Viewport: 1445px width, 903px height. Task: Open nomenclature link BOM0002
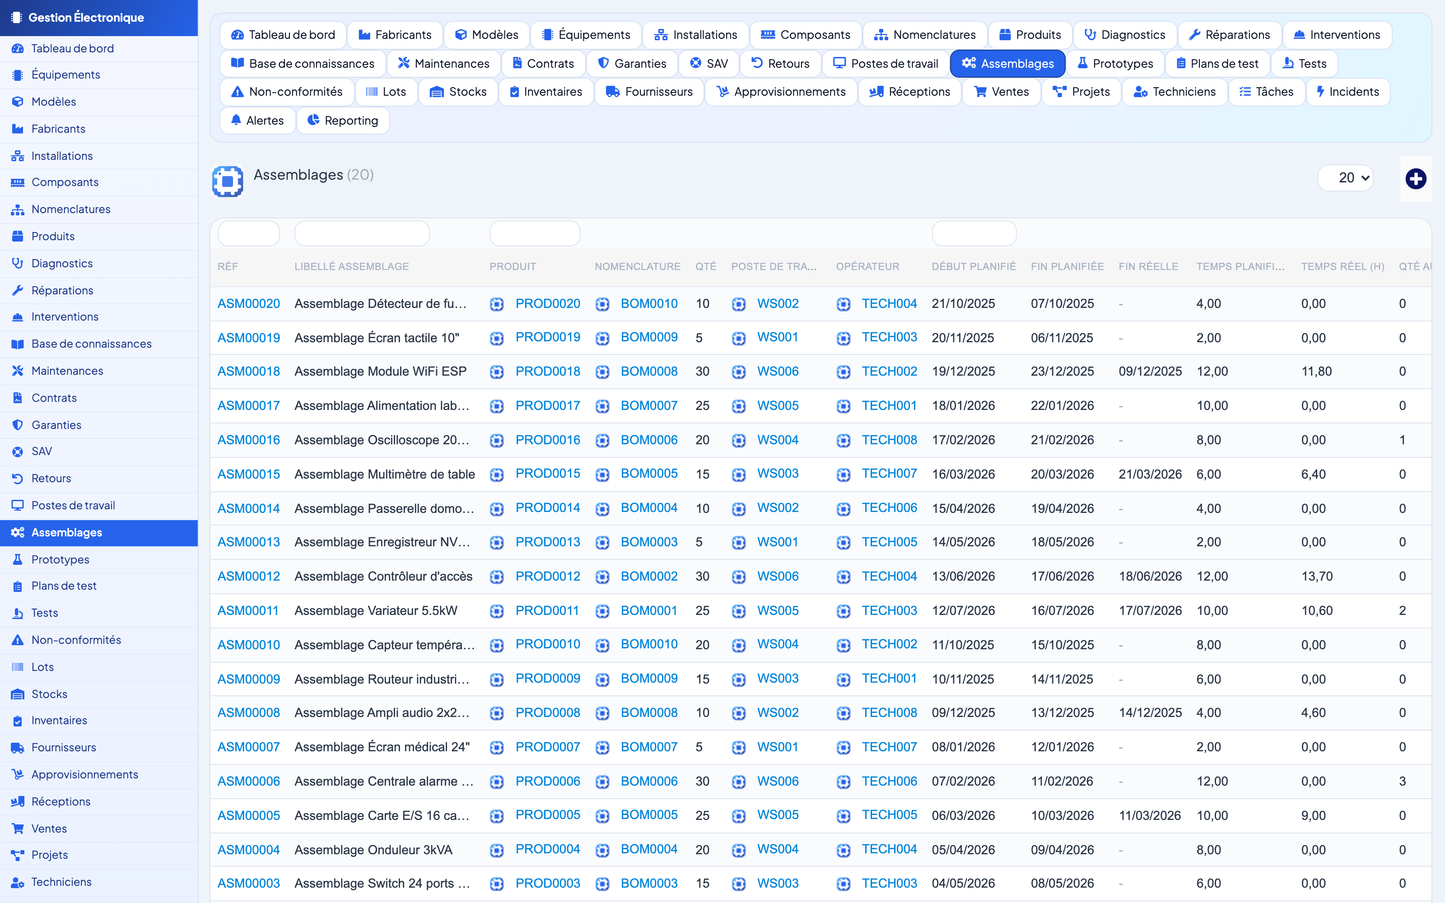coord(649,577)
